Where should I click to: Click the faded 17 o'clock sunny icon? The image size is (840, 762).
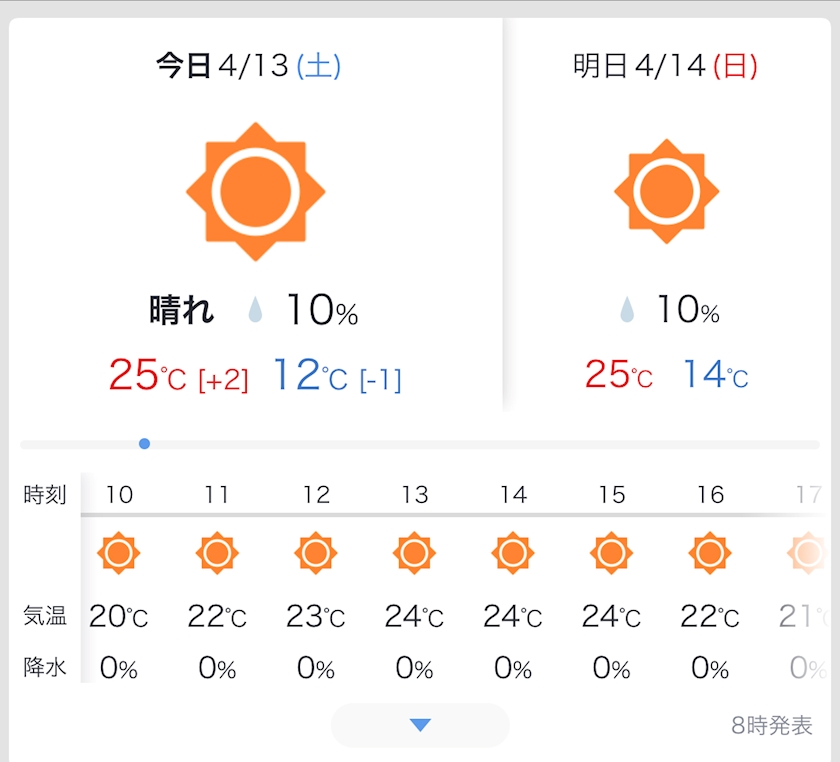tap(806, 553)
